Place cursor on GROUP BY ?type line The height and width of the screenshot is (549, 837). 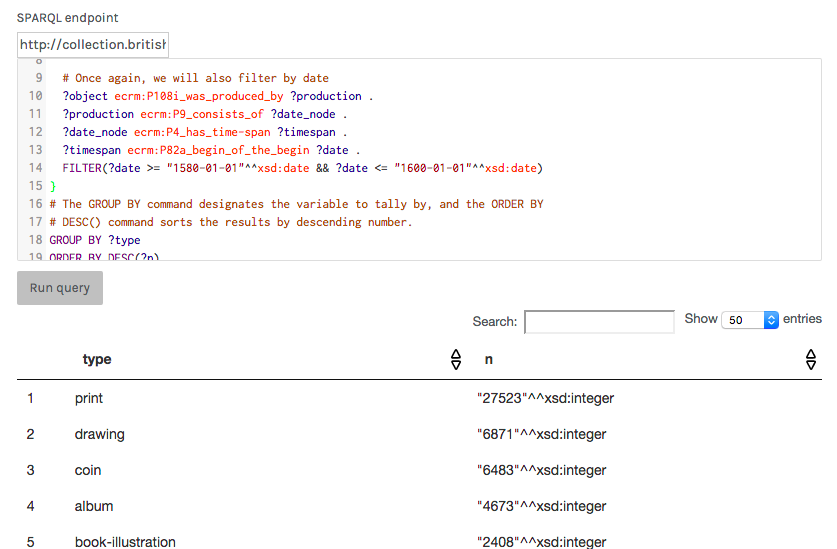[x=95, y=240]
